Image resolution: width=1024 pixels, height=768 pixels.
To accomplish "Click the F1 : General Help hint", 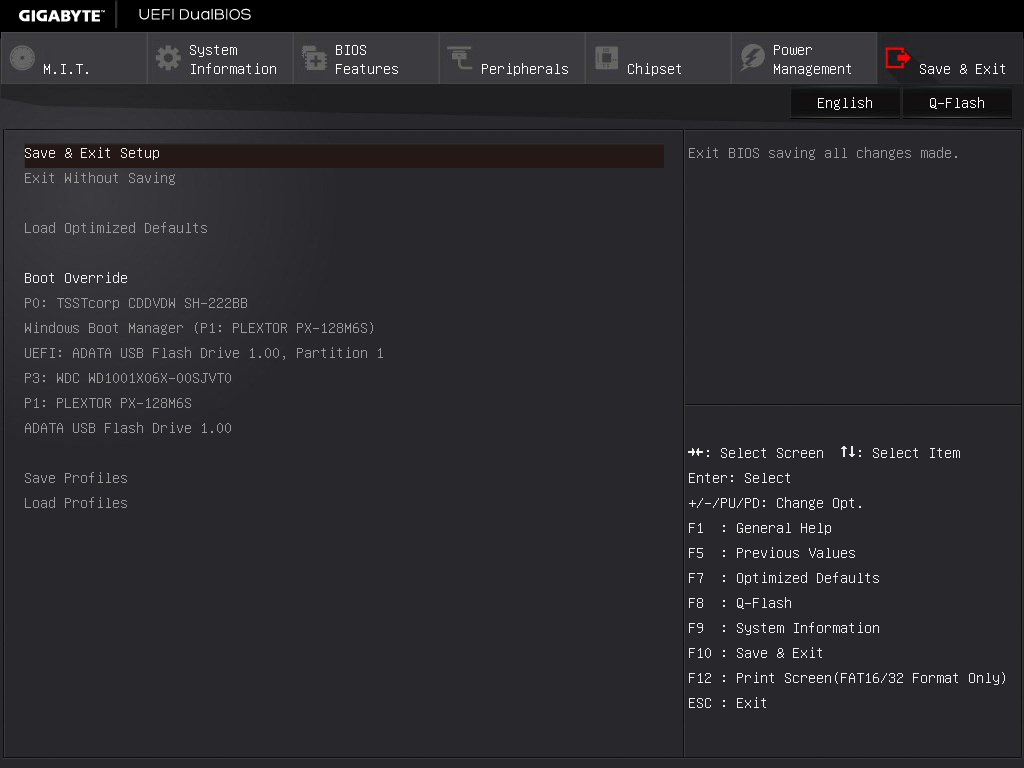I will 760,528.
